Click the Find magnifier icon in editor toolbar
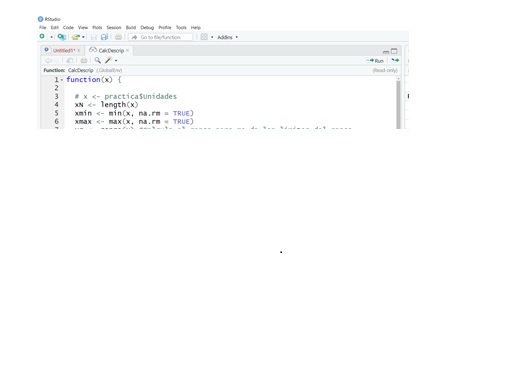506x380 pixels. point(97,60)
